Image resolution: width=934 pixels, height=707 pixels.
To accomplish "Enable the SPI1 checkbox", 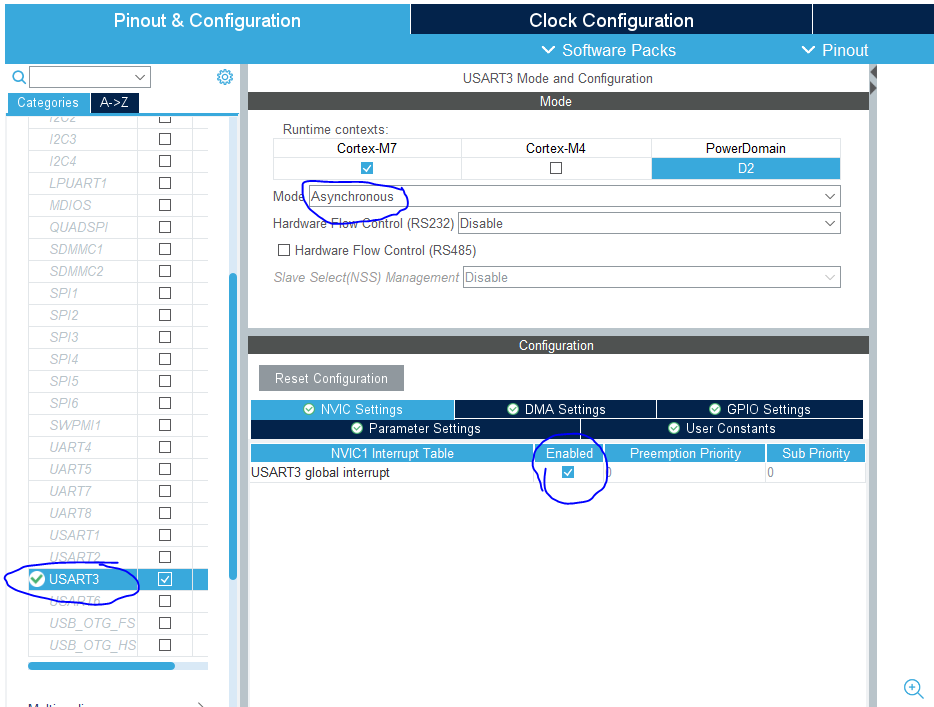I will click(x=165, y=293).
